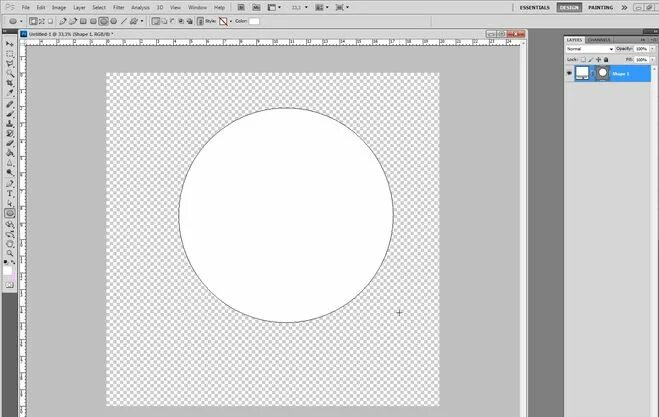The image size is (659, 417).
Task: Select the Ellipse shape tool in toolbox
Action: pos(9,213)
